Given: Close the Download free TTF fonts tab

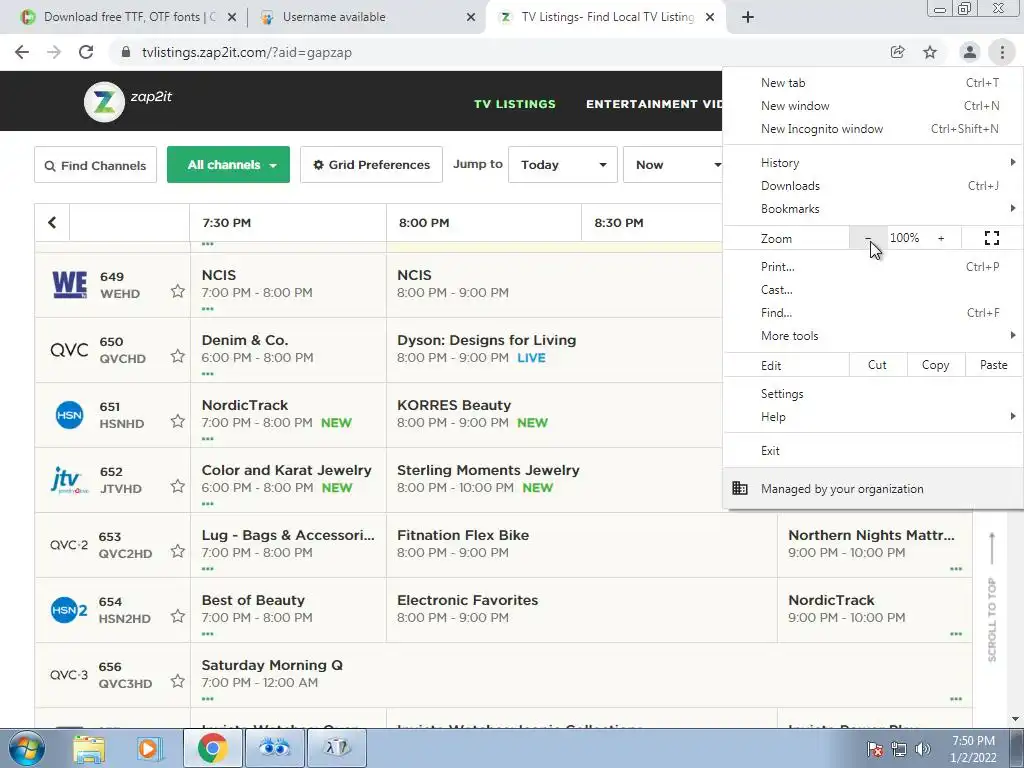Looking at the screenshot, I should 232,18.
